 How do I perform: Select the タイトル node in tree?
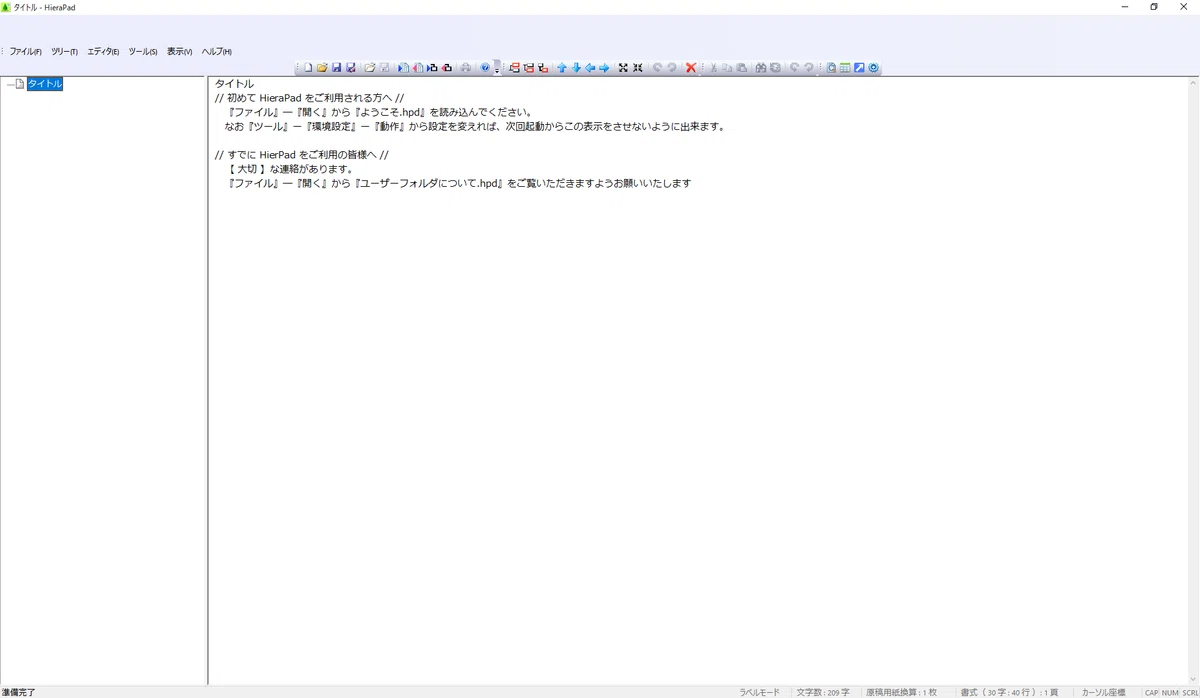45,84
